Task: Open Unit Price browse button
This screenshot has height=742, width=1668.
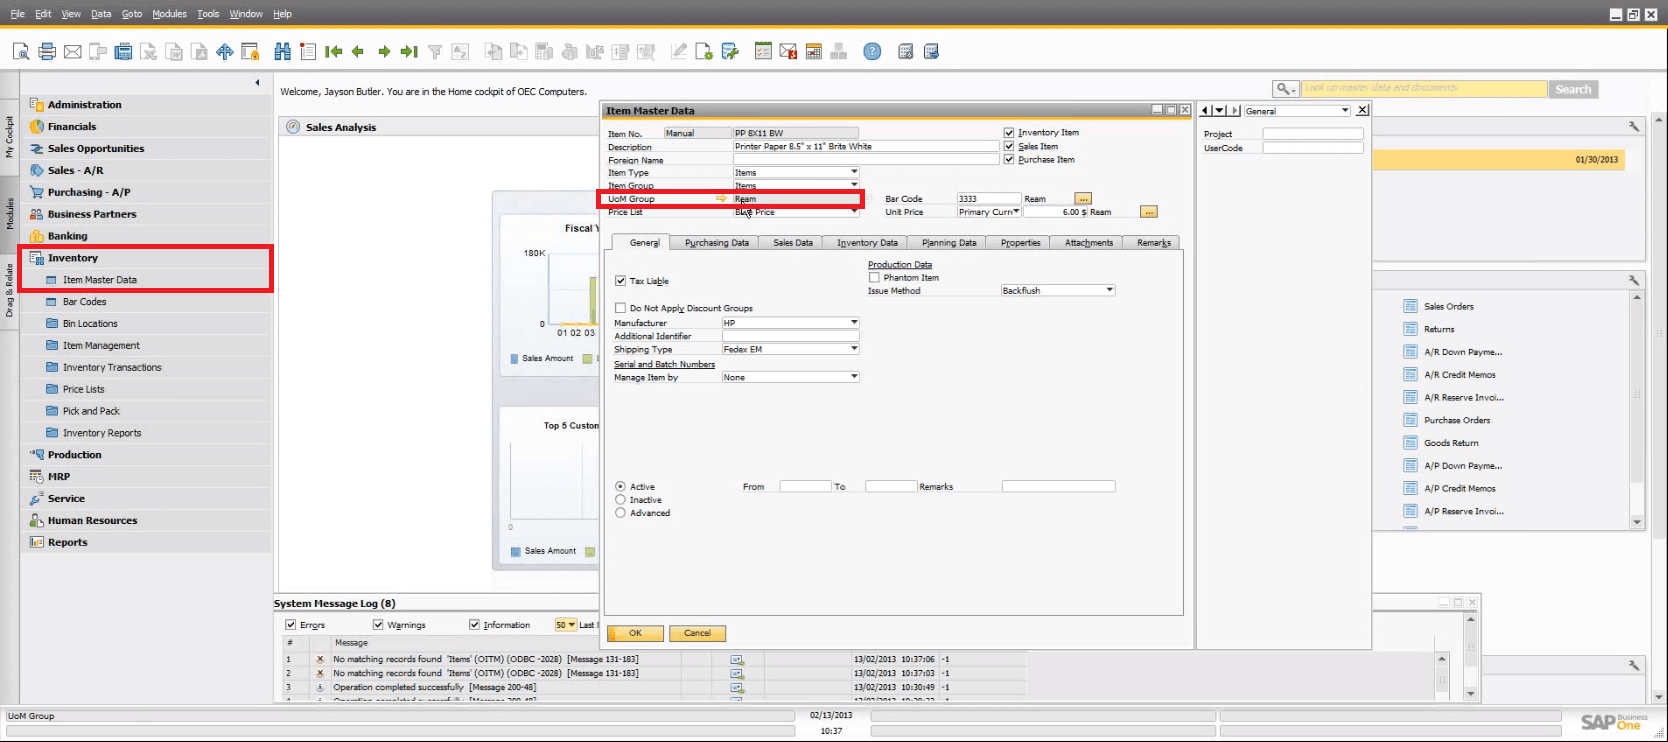Action: [1148, 212]
